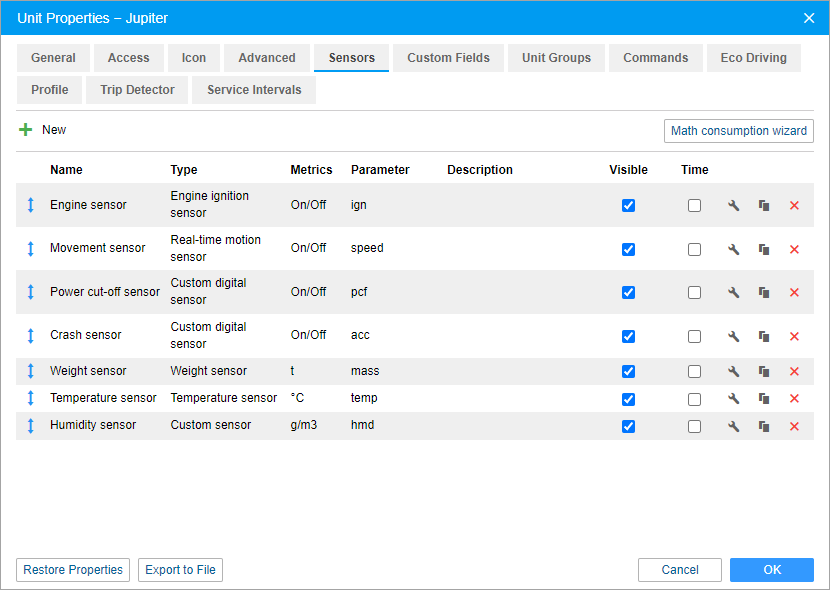The height and width of the screenshot is (590, 830).
Task: Enable Time checkbox for Movement sensor
Action: coord(694,249)
